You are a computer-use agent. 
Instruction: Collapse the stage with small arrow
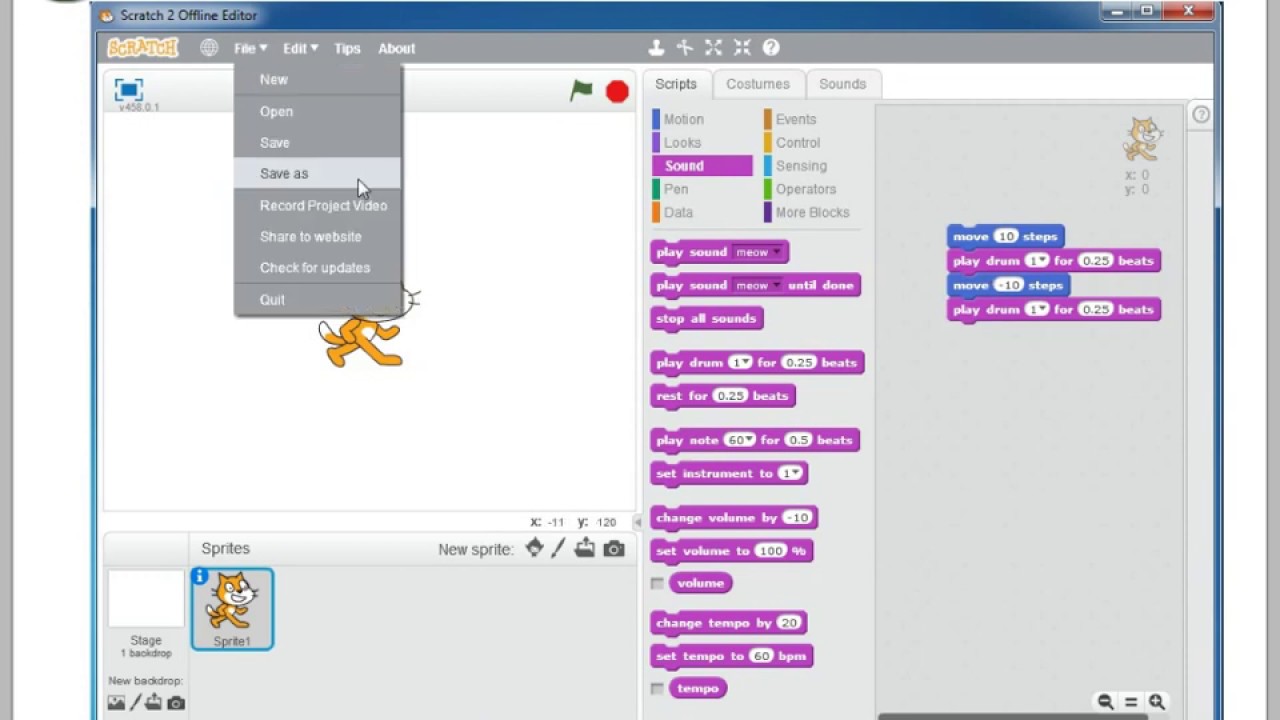(x=638, y=522)
